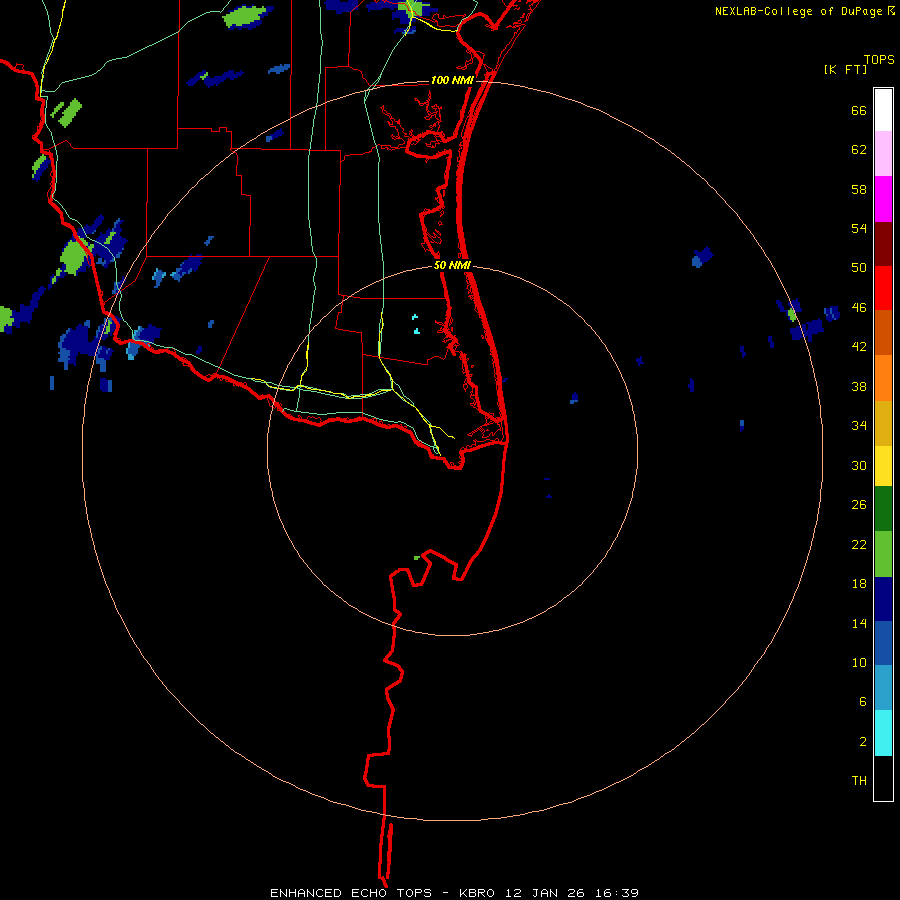Click the 22 value on the legend

click(859, 544)
